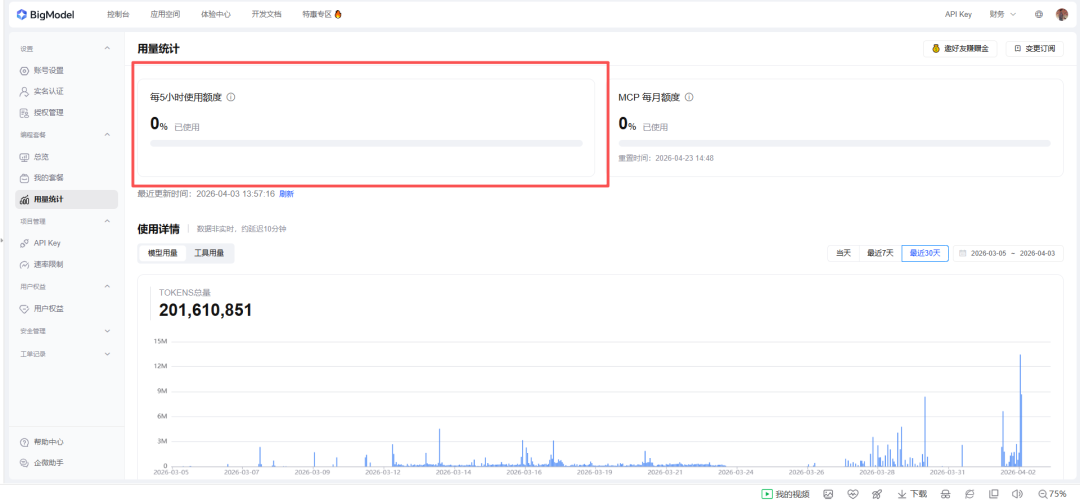1080x503 pixels.
Task: Select the 当天 time range option
Action: (x=843, y=253)
